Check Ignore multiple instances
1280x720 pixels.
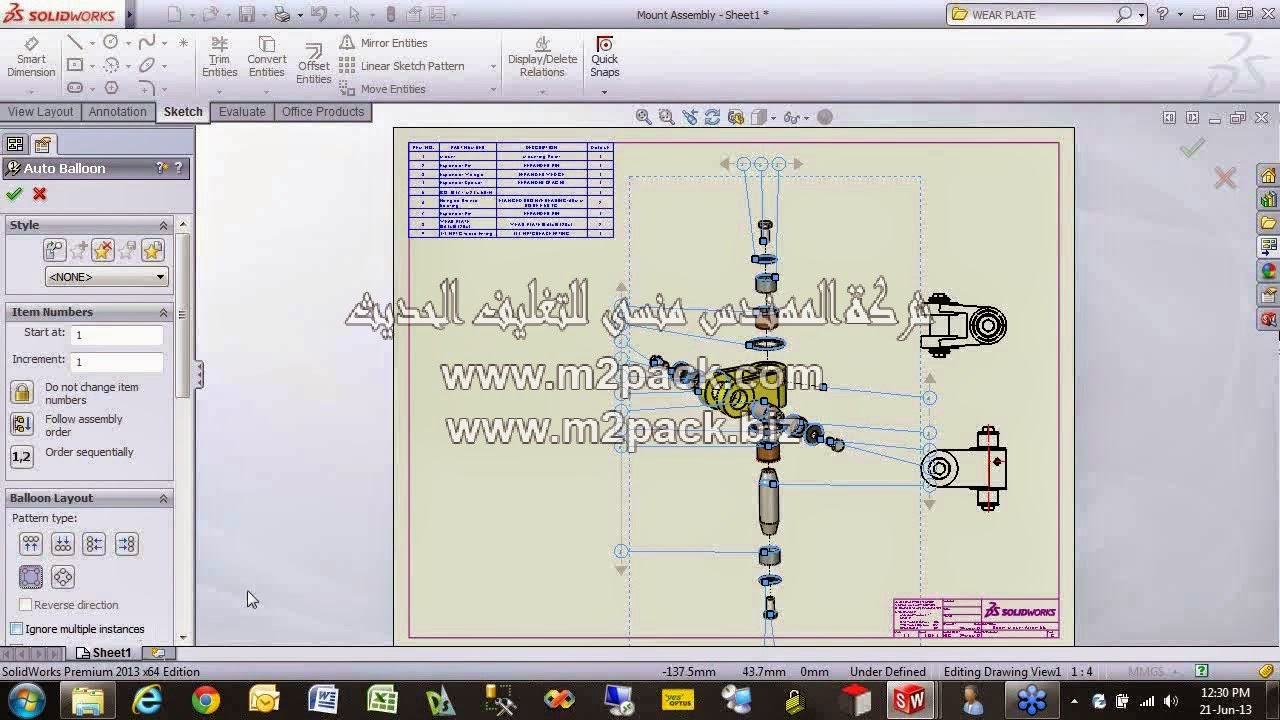coord(17,629)
